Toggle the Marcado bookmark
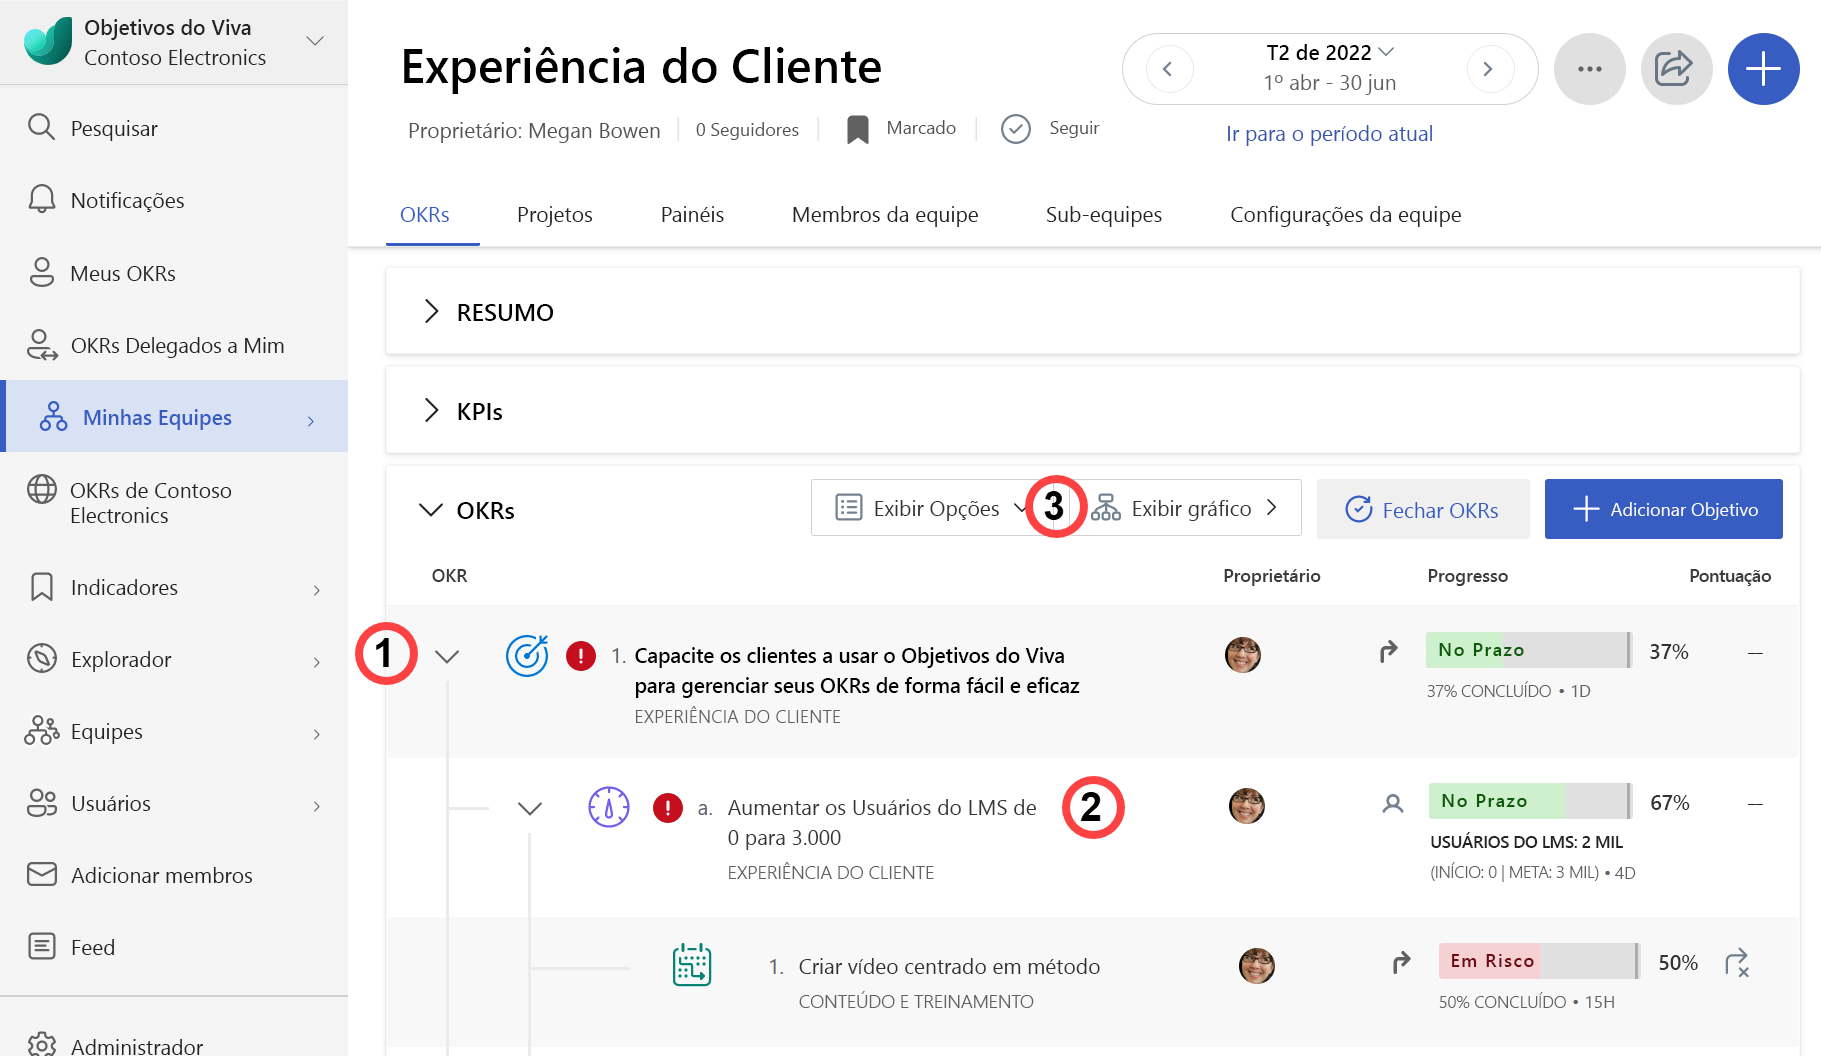 [x=901, y=128]
